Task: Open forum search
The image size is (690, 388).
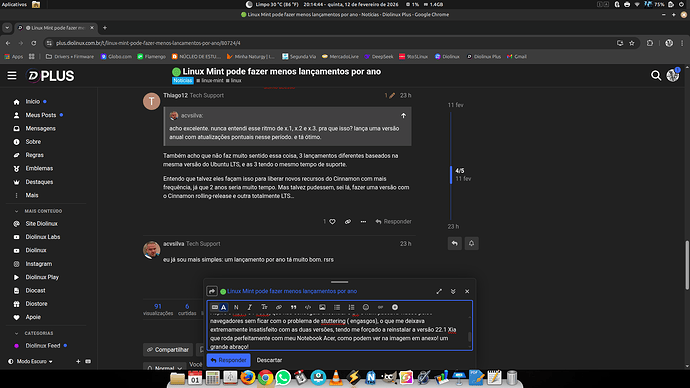Action: coord(656,76)
